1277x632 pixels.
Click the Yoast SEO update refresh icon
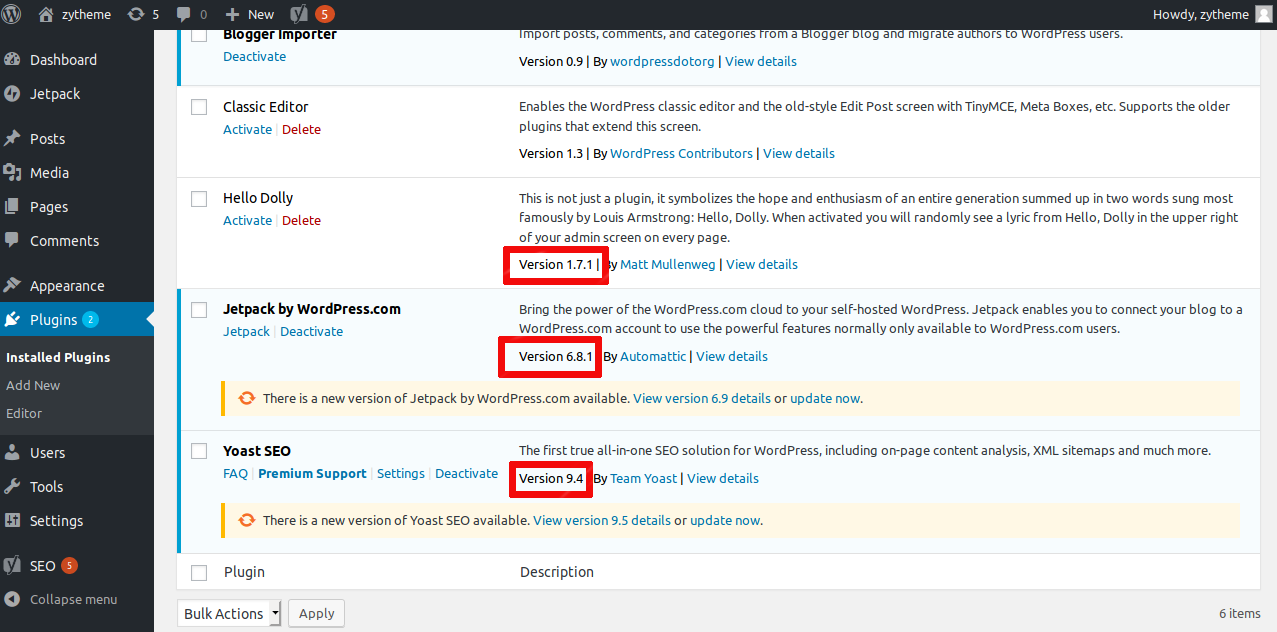[247, 520]
